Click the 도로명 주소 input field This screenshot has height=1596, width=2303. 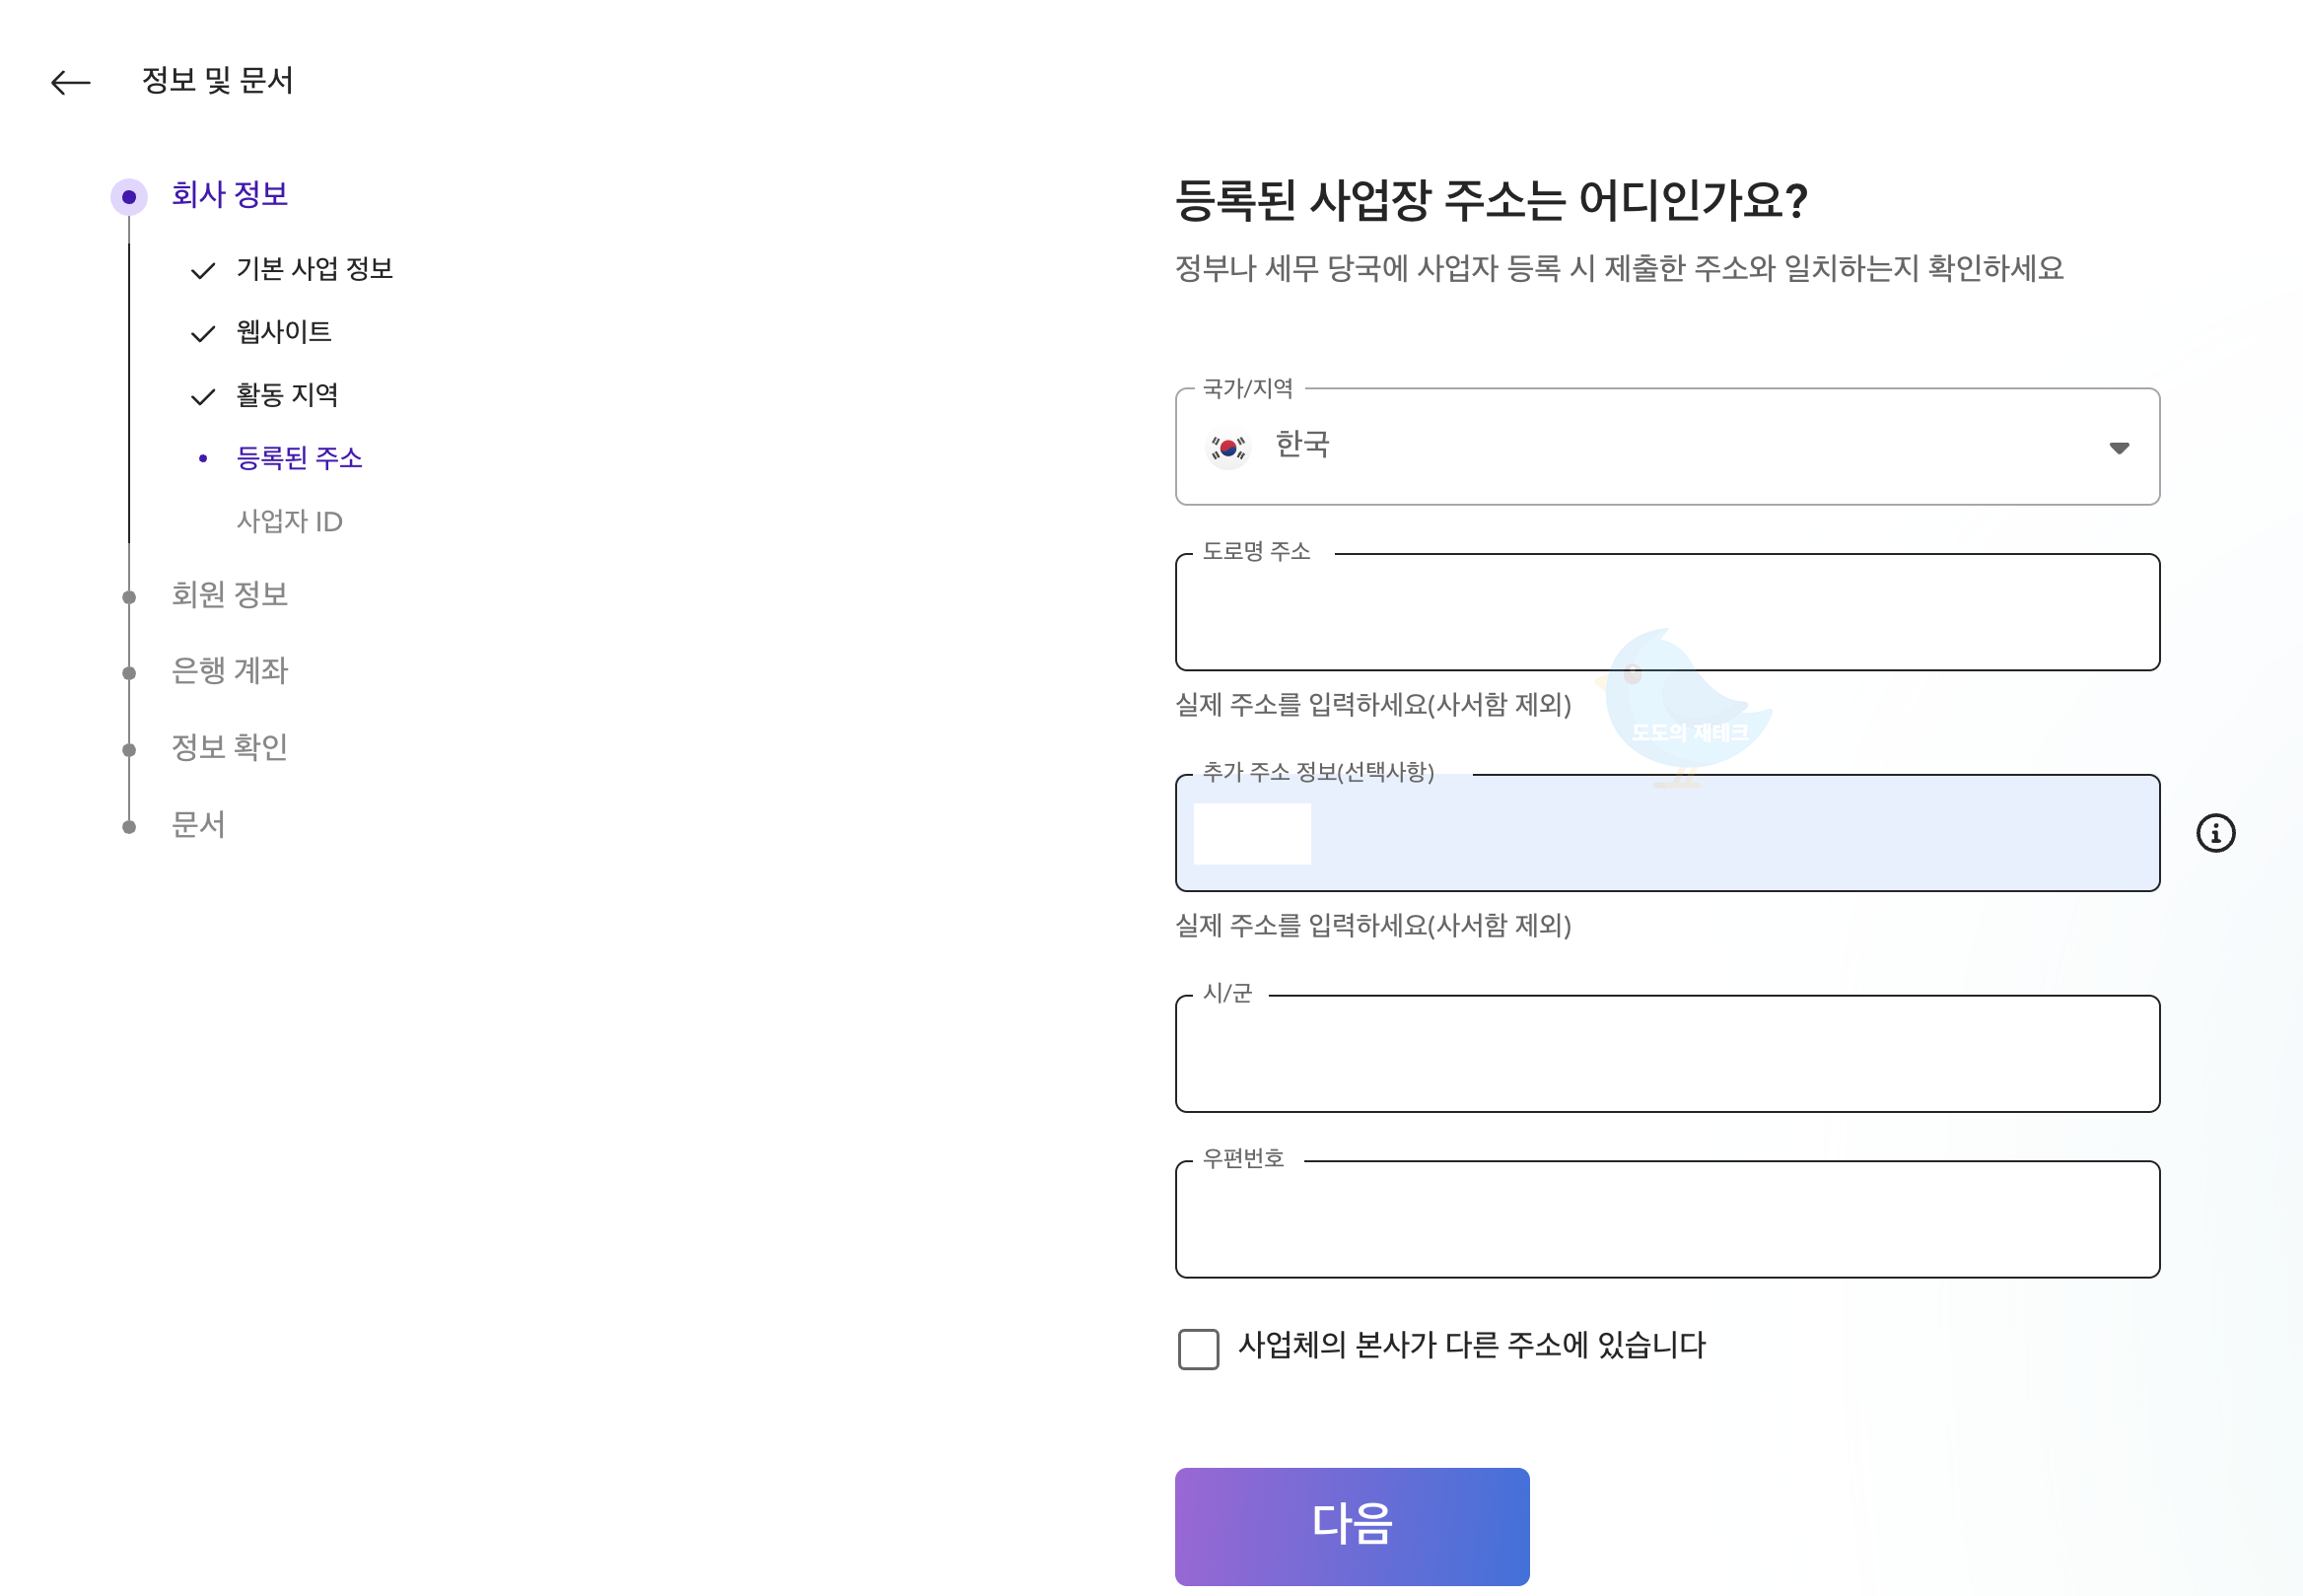coord(1667,612)
